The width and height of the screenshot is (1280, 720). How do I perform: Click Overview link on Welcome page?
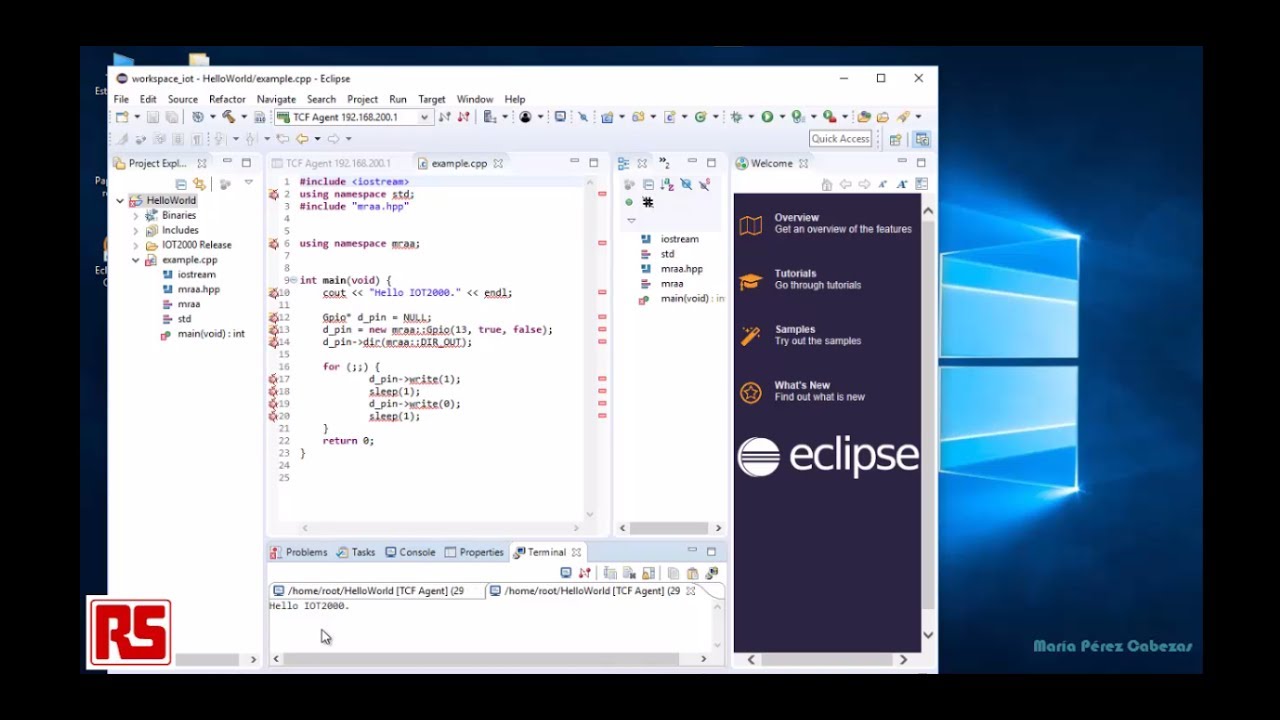tap(797, 217)
